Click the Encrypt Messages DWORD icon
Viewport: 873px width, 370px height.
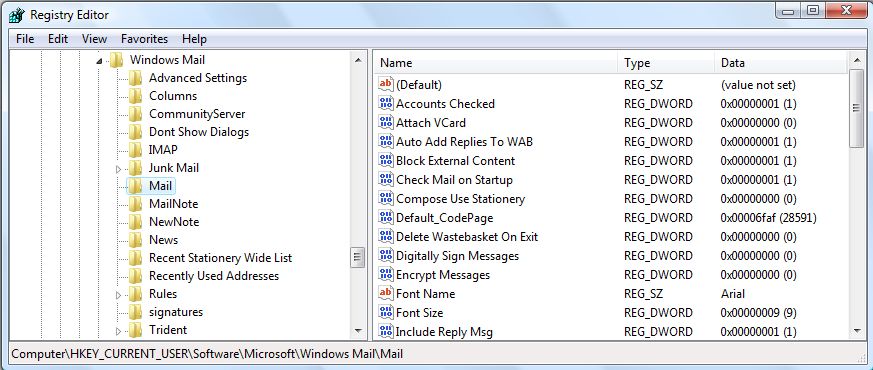pyautogui.click(x=385, y=275)
